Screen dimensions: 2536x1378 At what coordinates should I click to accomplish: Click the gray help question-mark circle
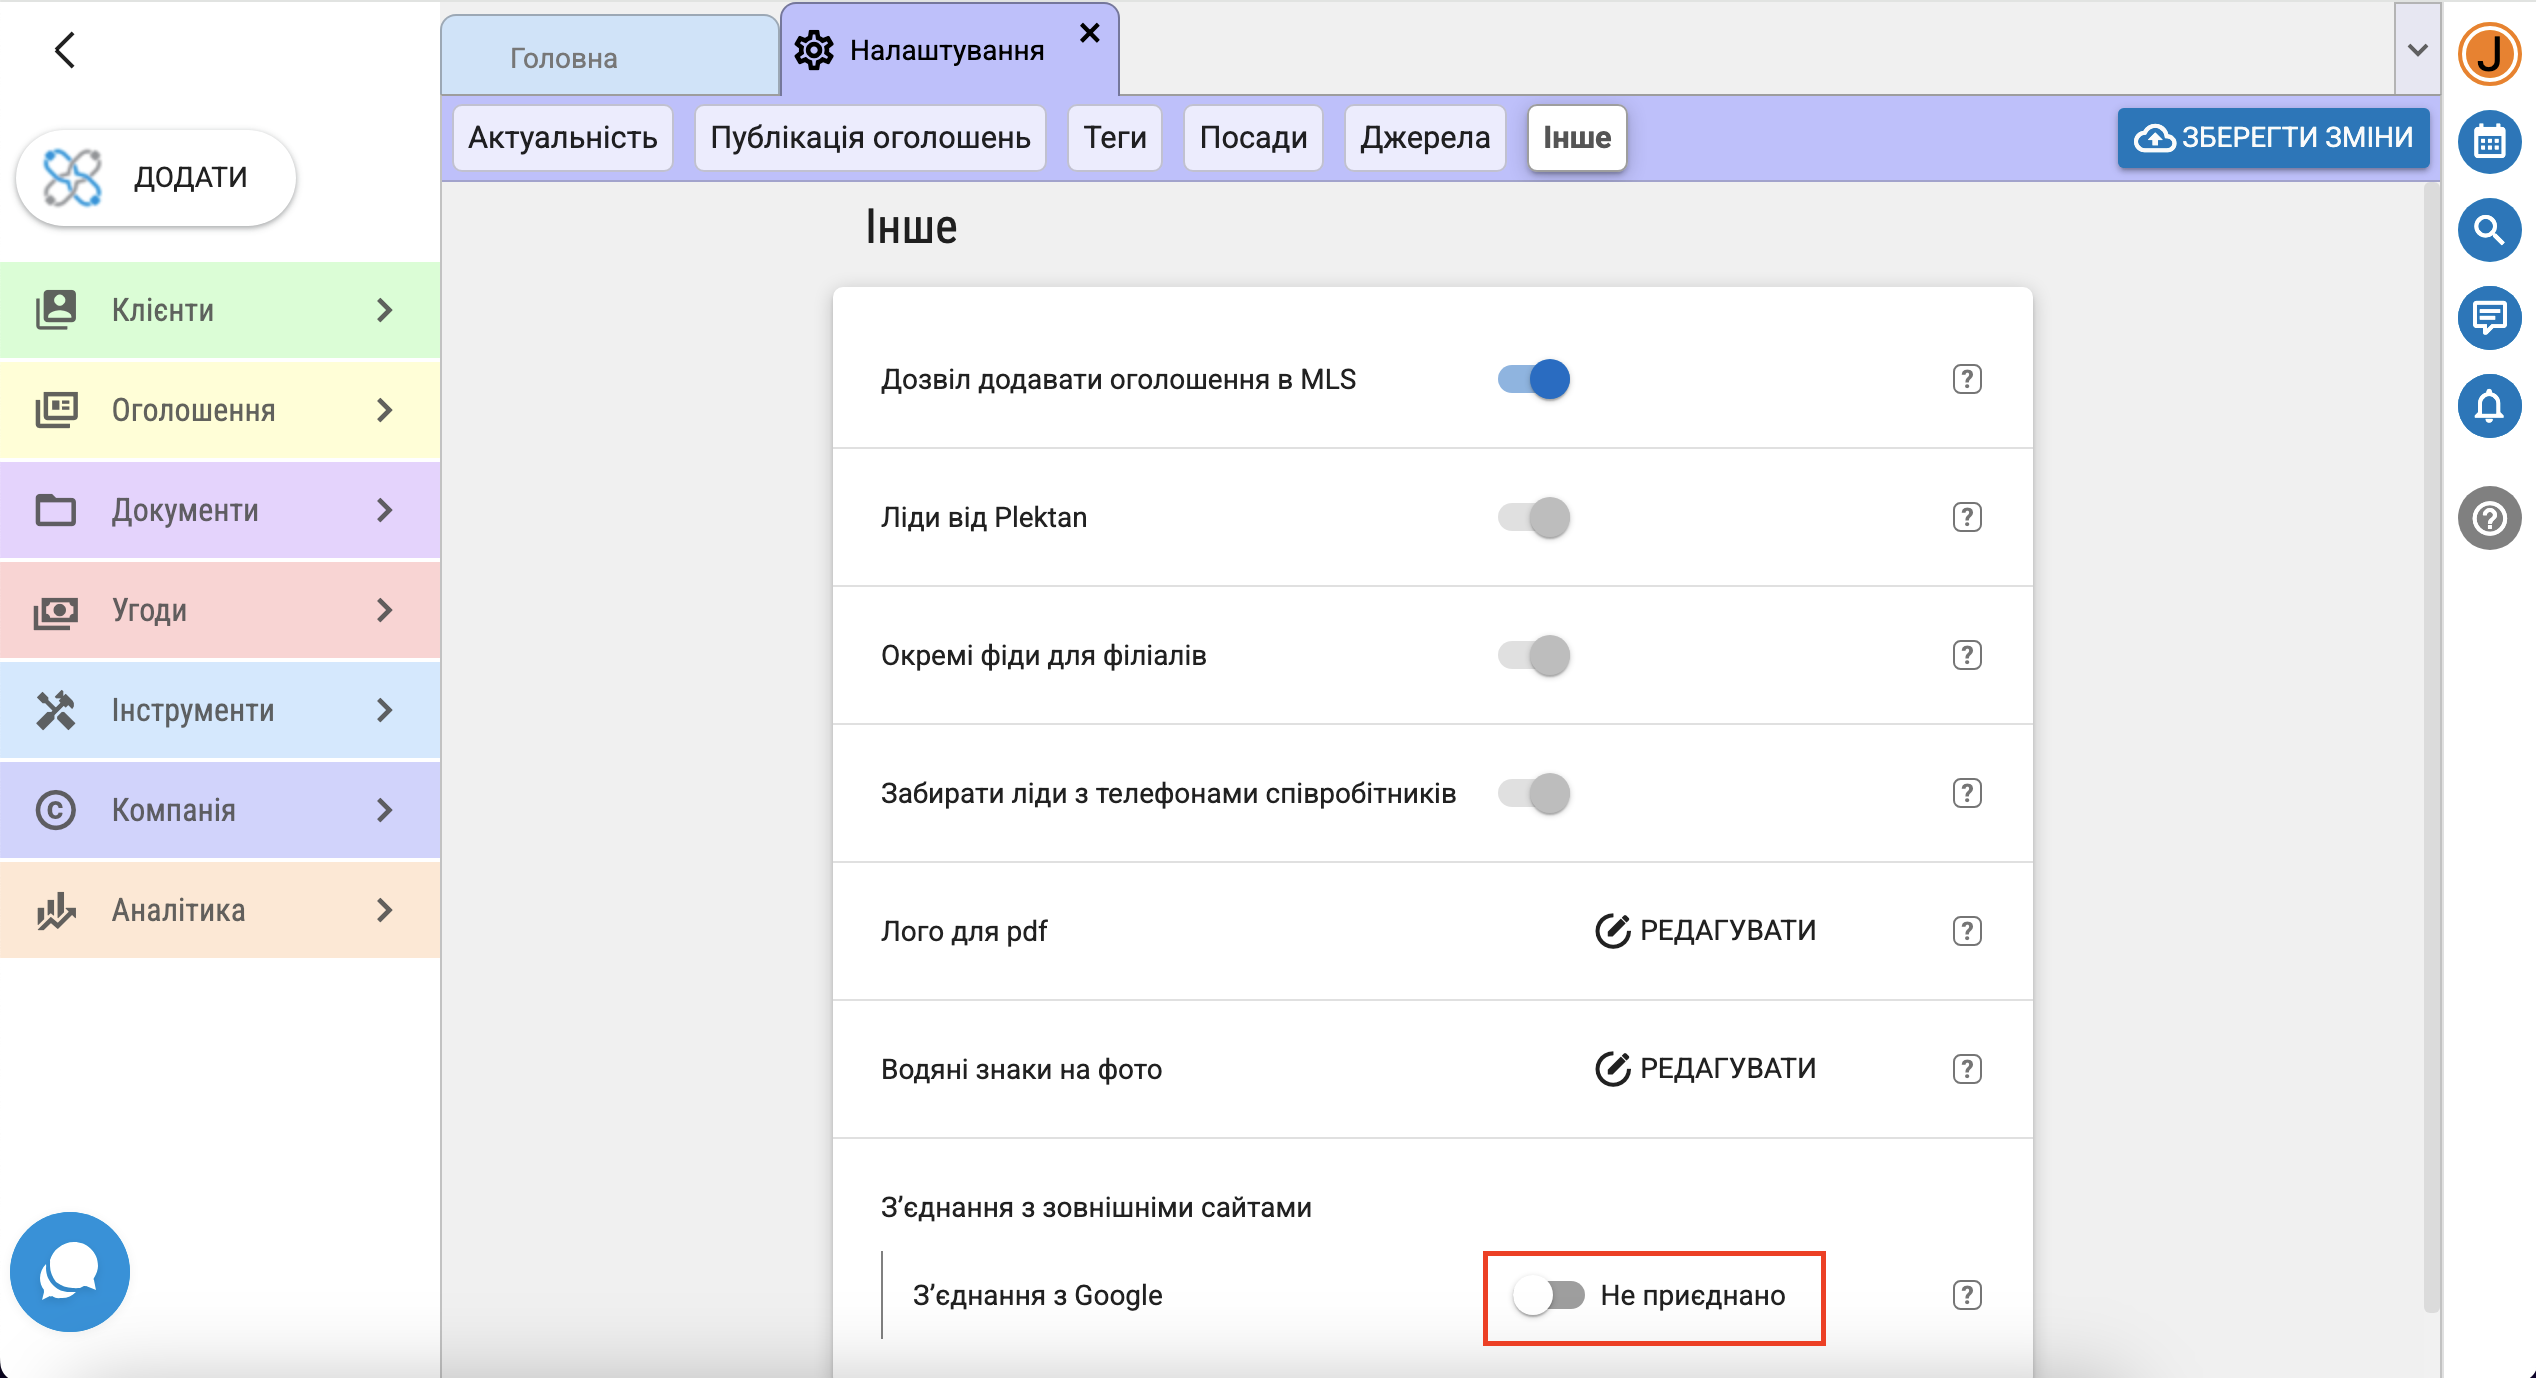tap(2488, 518)
